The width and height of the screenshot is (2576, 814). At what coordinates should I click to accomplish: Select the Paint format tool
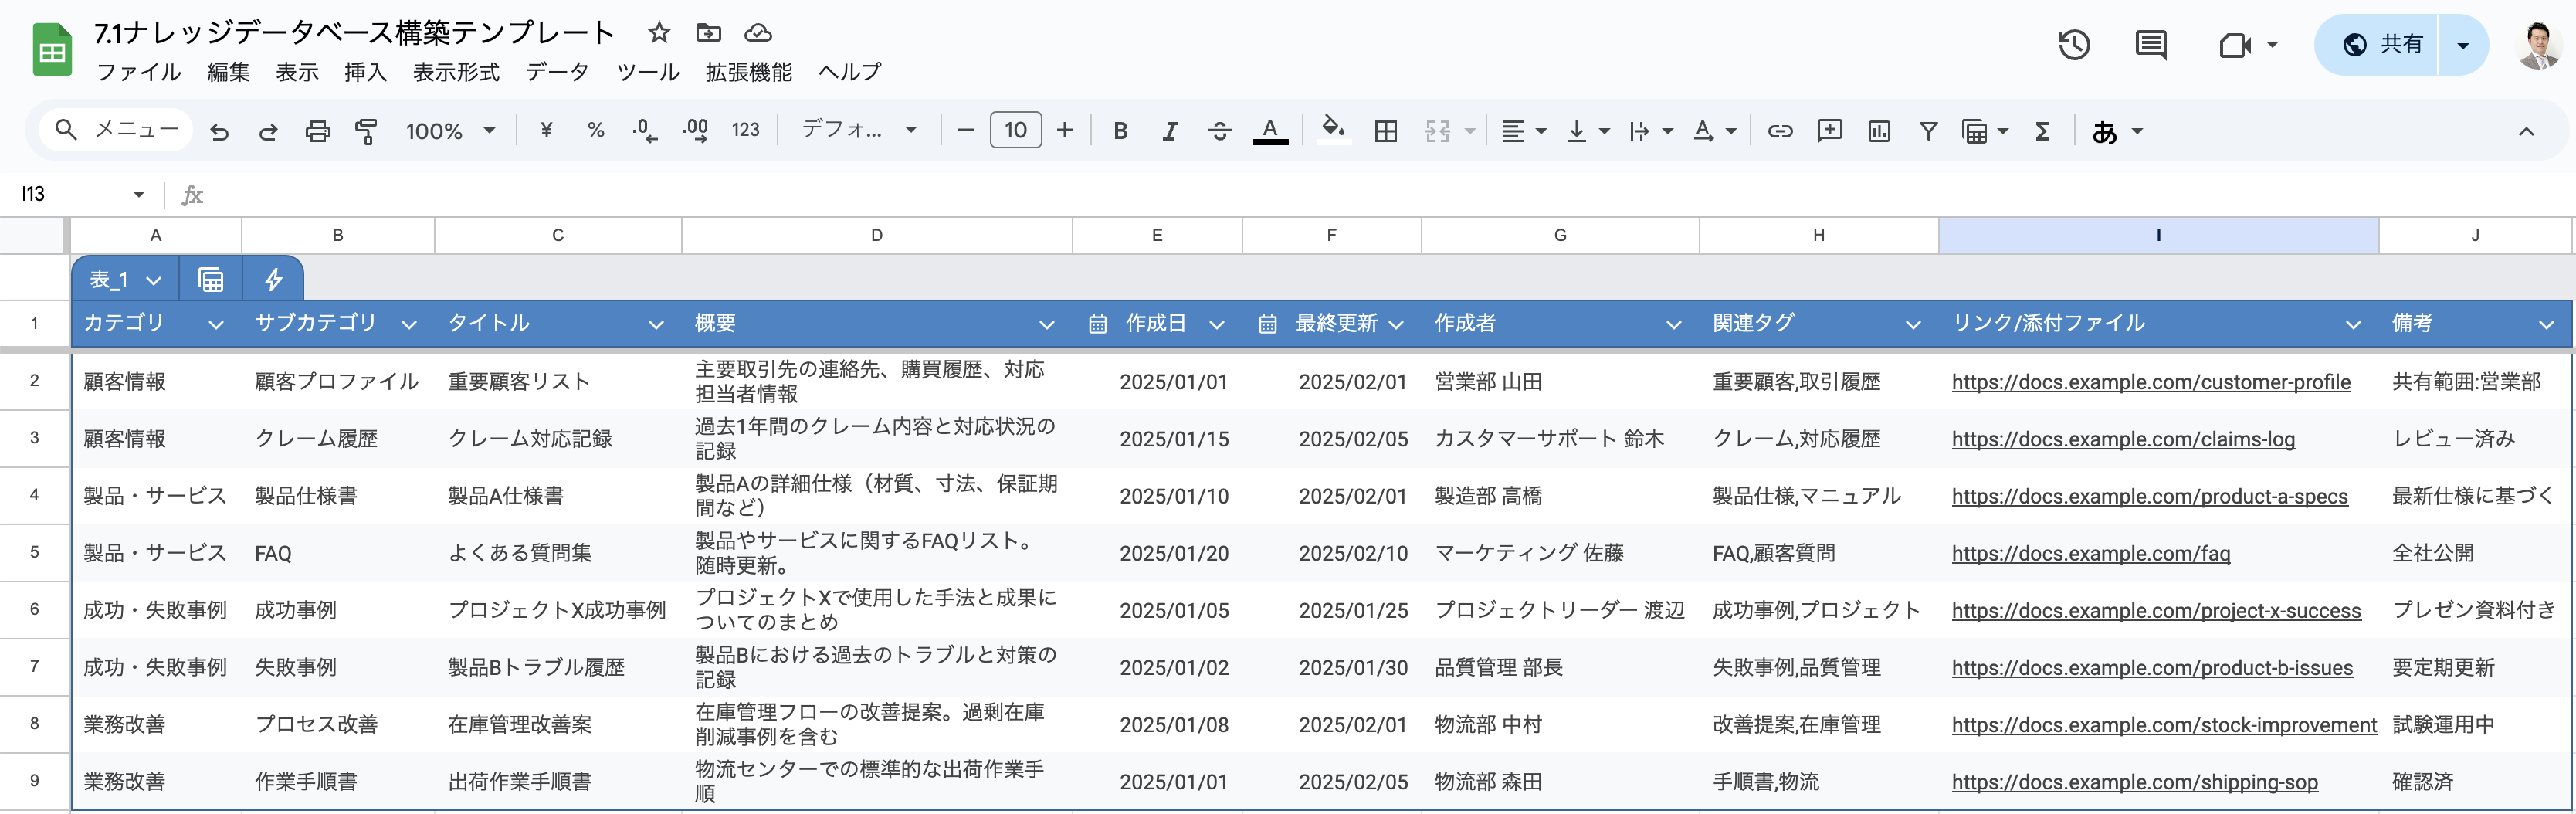pyautogui.click(x=366, y=130)
